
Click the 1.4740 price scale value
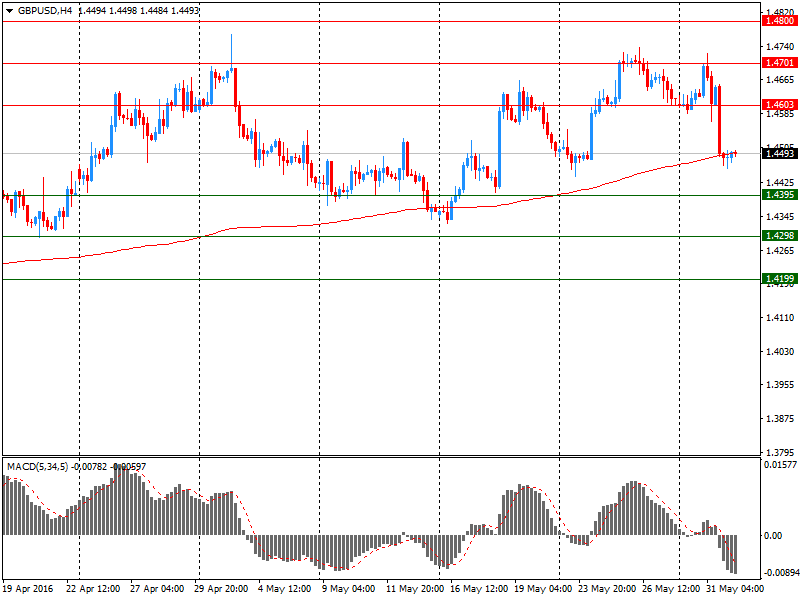pyautogui.click(x=781, y=46)
